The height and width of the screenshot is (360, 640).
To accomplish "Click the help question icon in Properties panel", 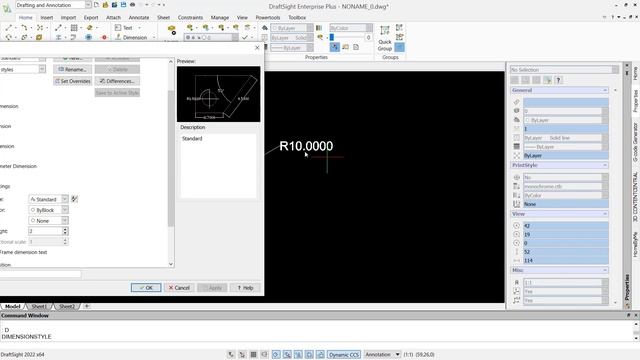I will pyautogui.click(x=558, y=80).
